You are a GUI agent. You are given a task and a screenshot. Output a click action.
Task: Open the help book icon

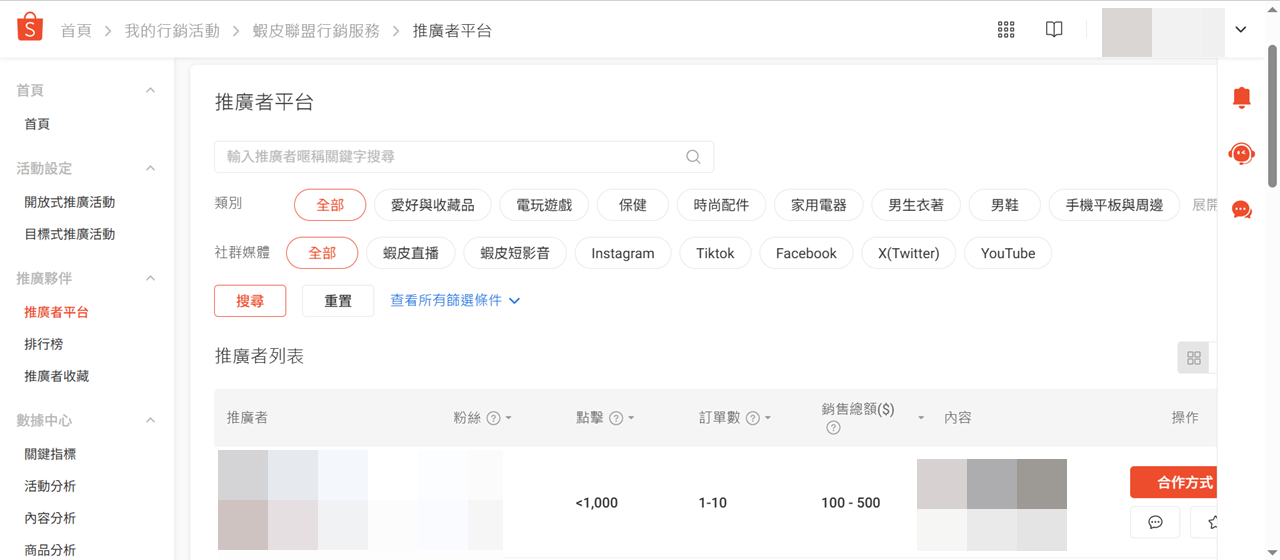(1054, 30)
